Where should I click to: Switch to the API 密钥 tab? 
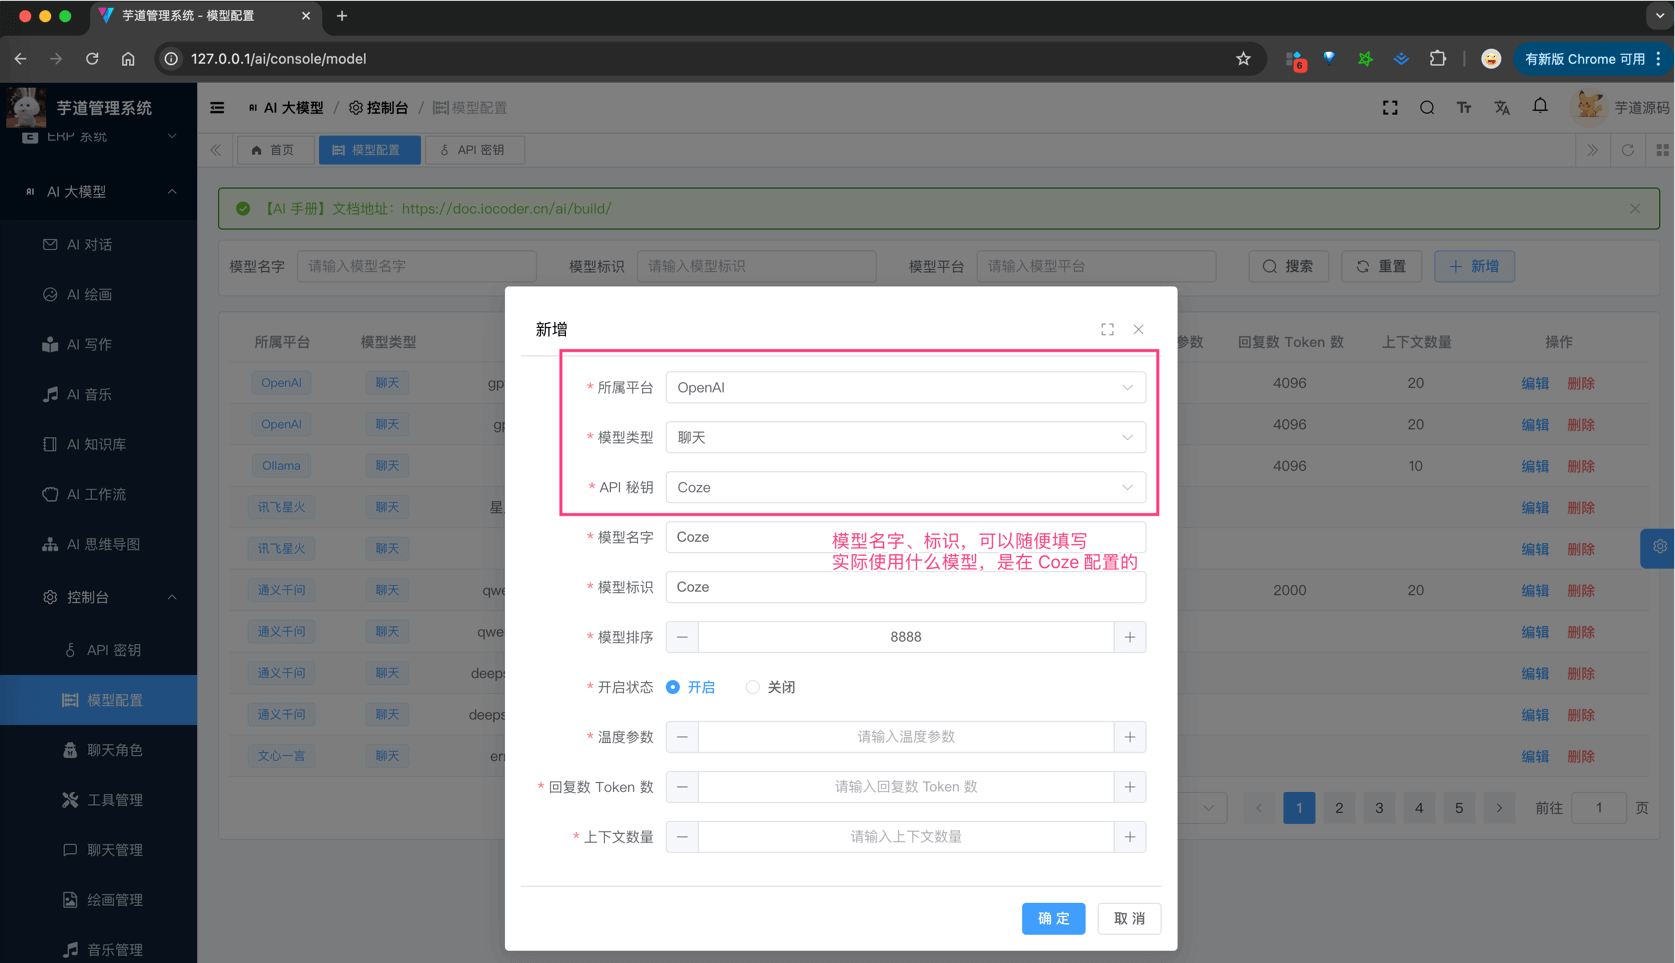coord(473,150)
